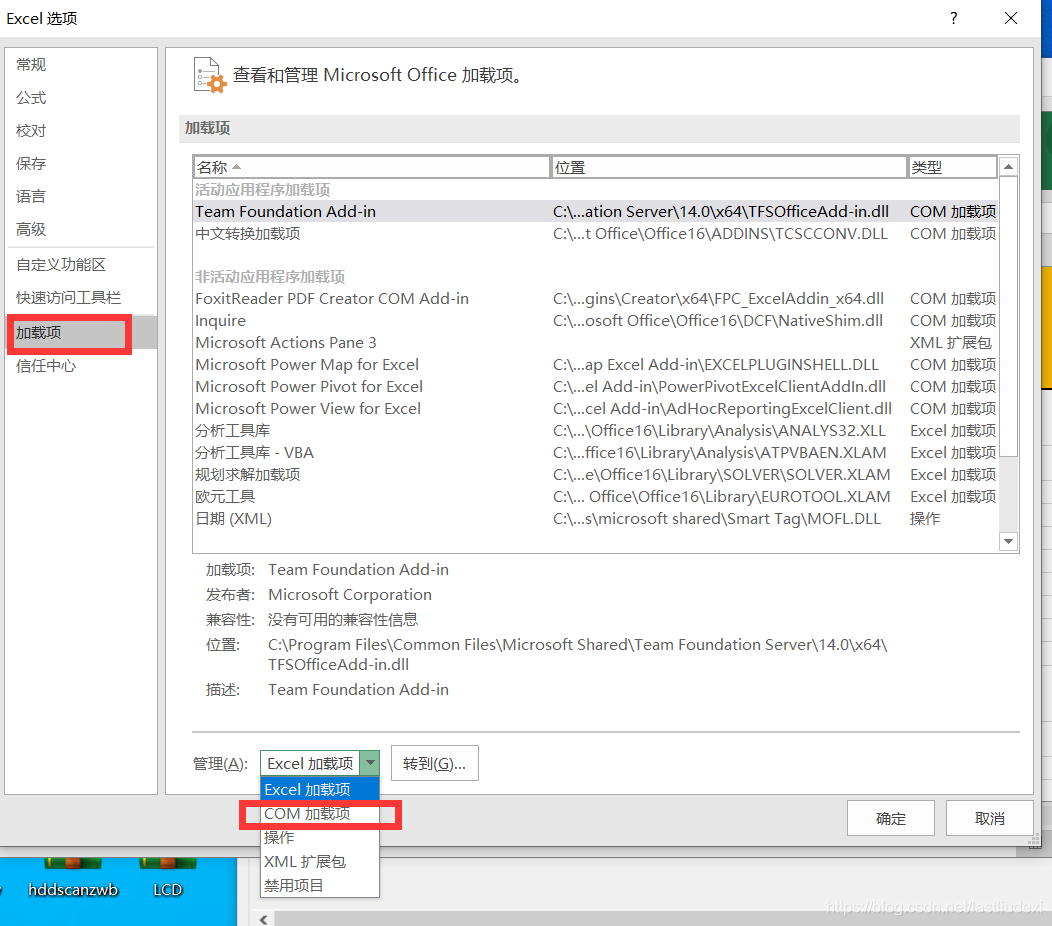Click the add-in list scroll up arrow
The height and width of the screenshot is (926, 1052).
[1008, 166]
